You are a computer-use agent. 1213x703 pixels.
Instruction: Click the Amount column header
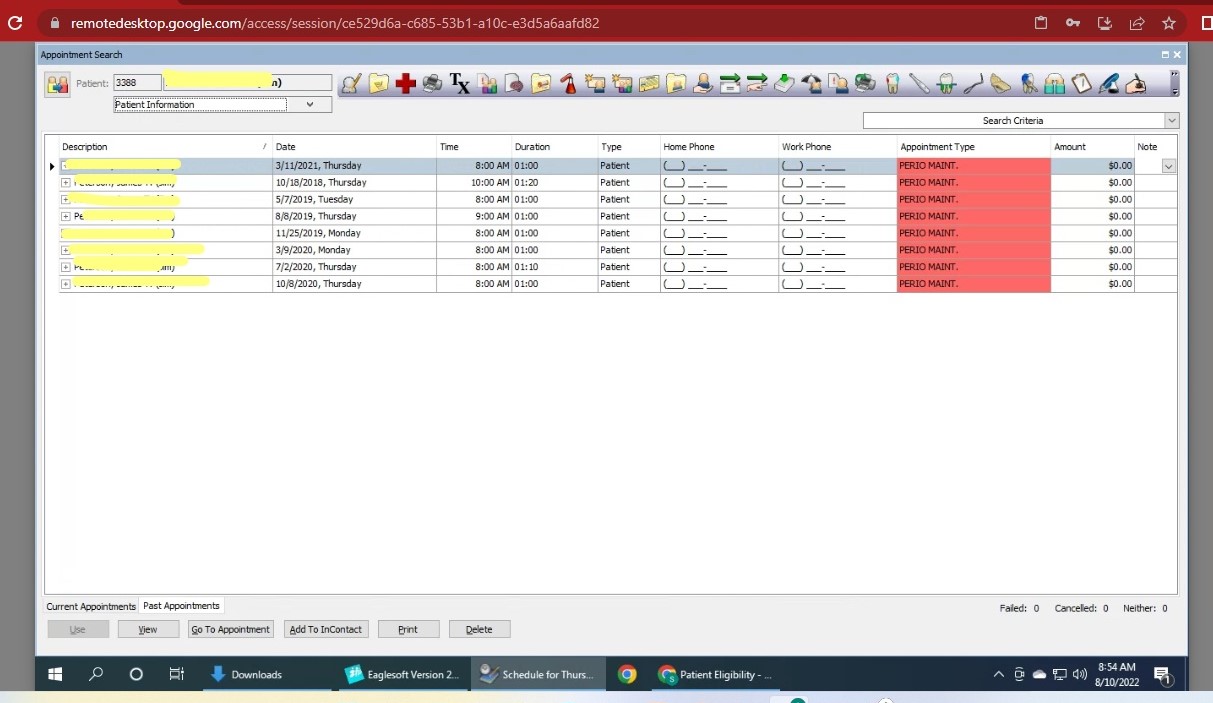pyautogui.click(x=1092, y=147)
